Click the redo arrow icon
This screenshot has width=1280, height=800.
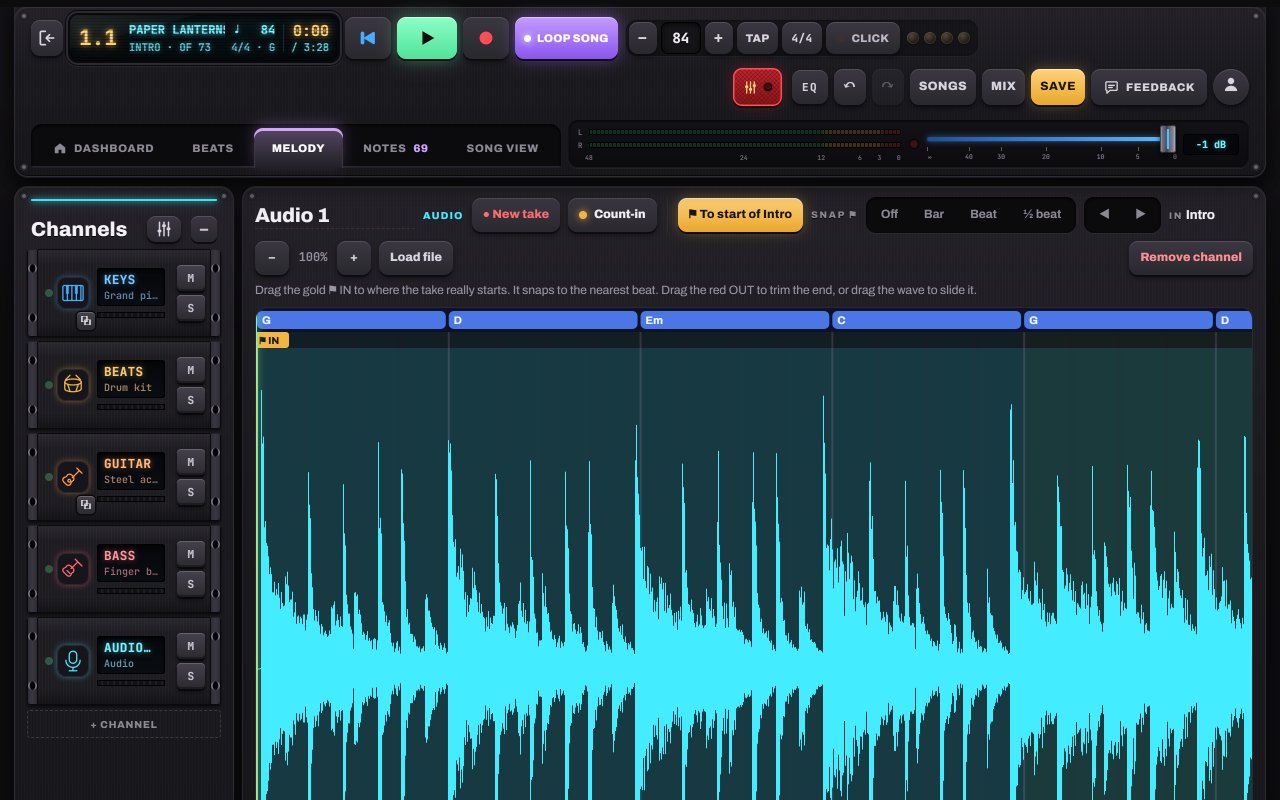point(887,86)
